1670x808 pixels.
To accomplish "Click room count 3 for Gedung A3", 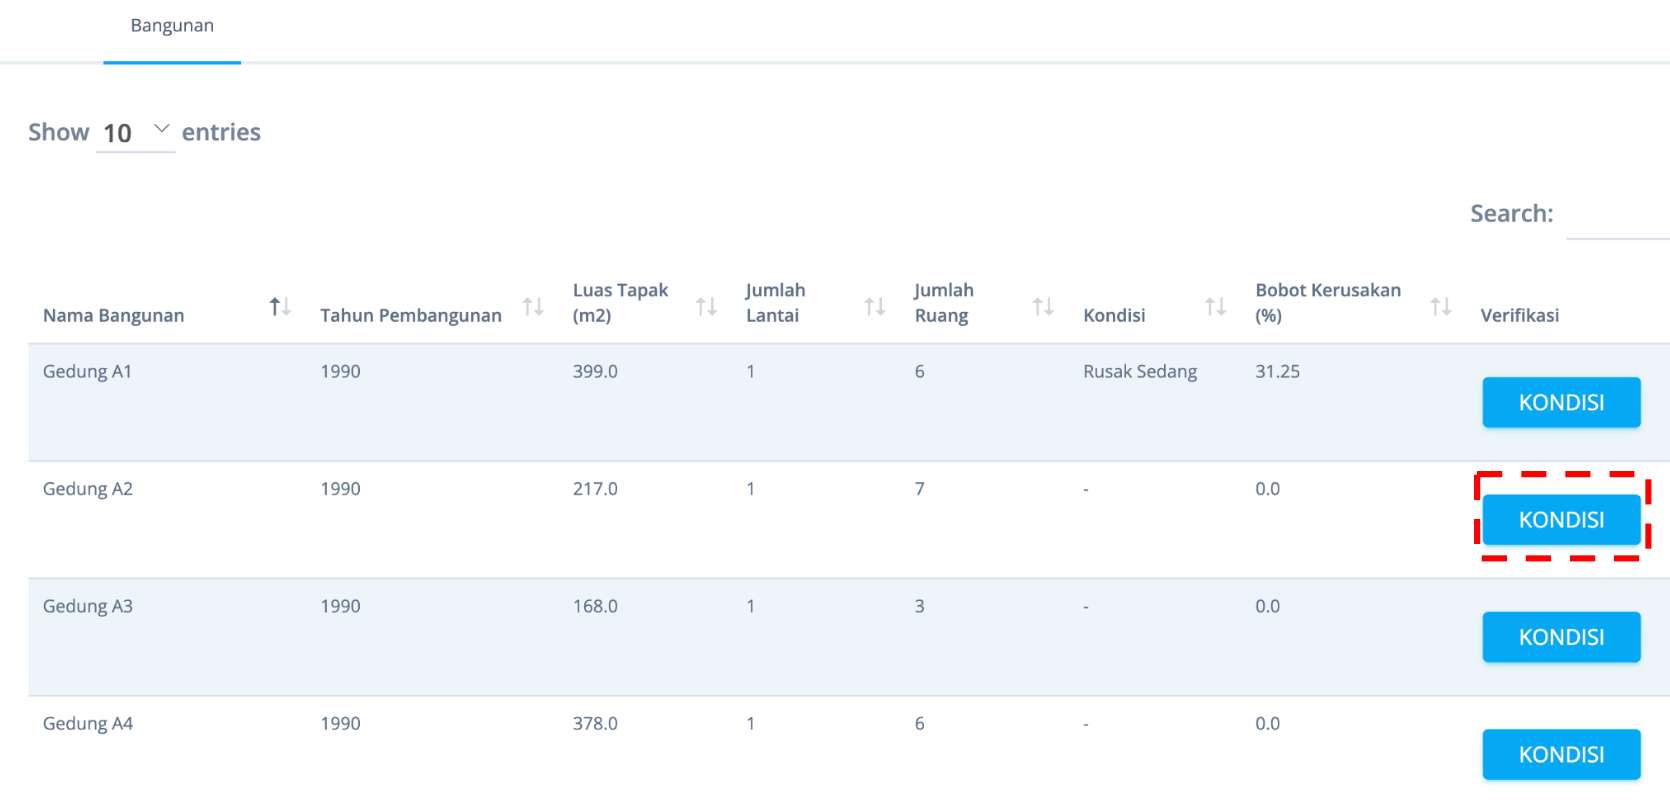I will point(919,606).
